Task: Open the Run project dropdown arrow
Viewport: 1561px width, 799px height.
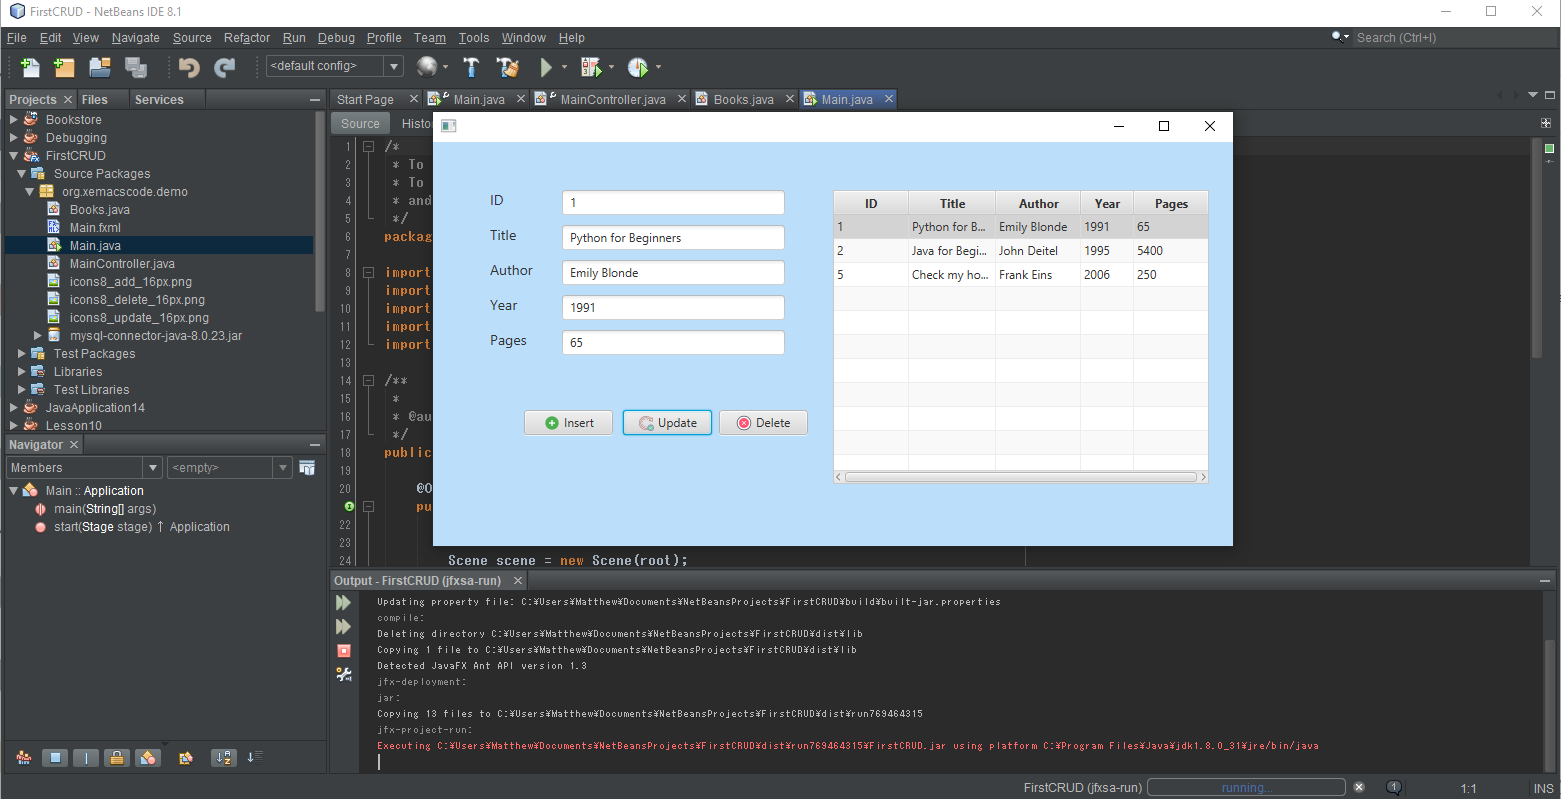Action: point(564,67)
